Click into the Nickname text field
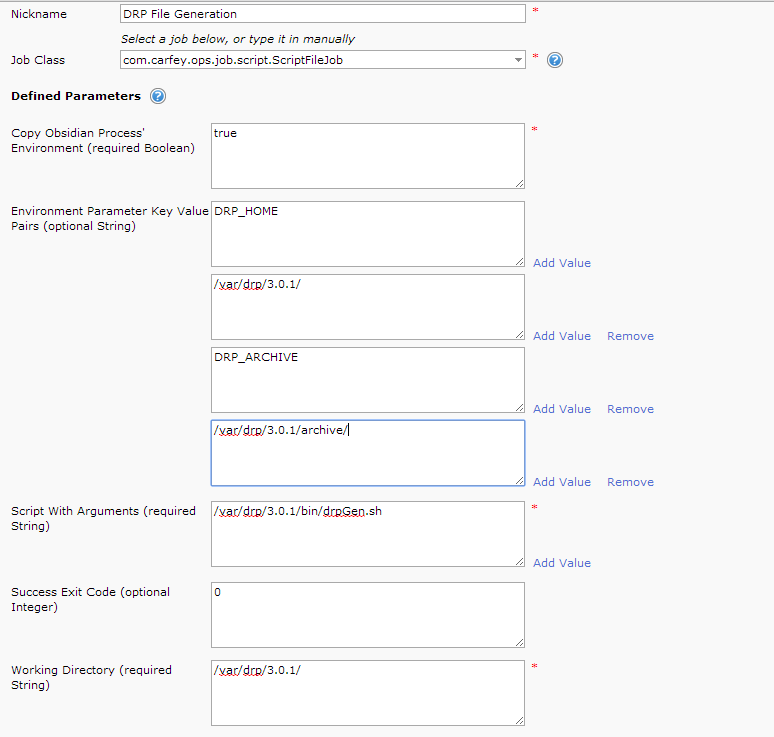The height and width of the screenshot is (737, 774). point(321,14)
